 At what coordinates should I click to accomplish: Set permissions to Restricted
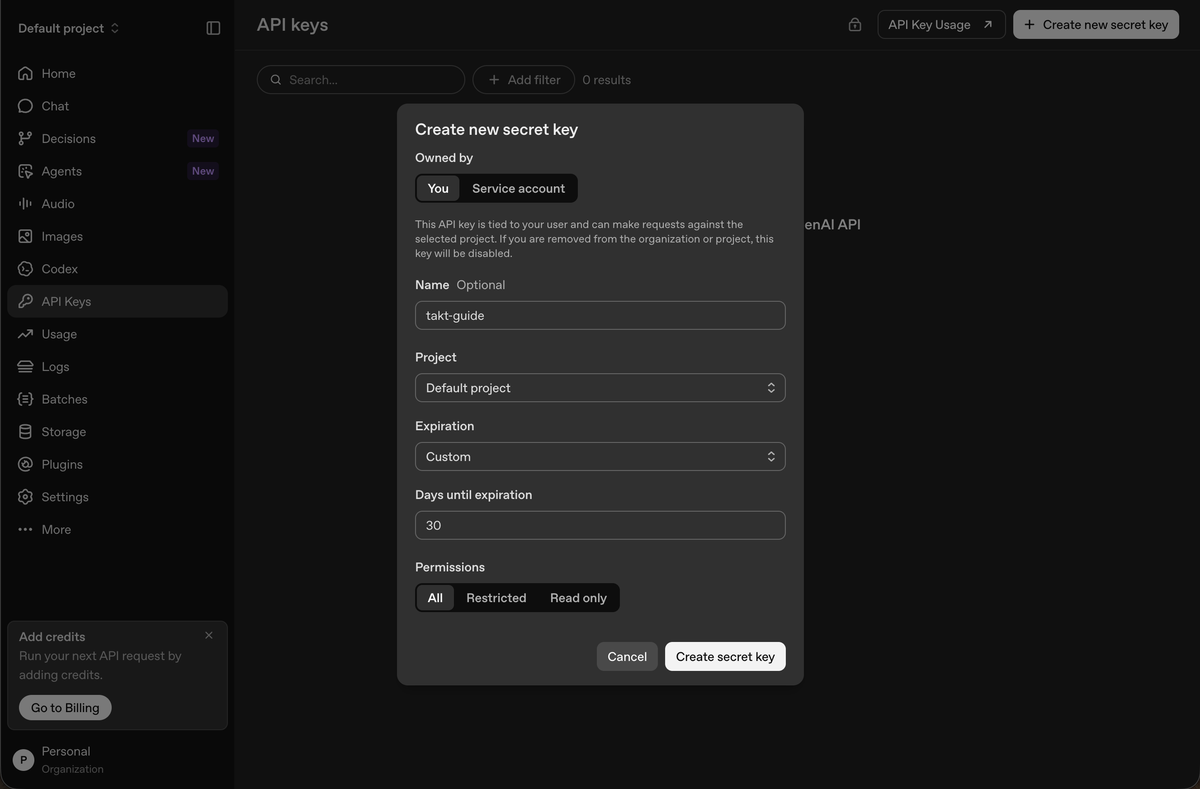tap(496, 598)
